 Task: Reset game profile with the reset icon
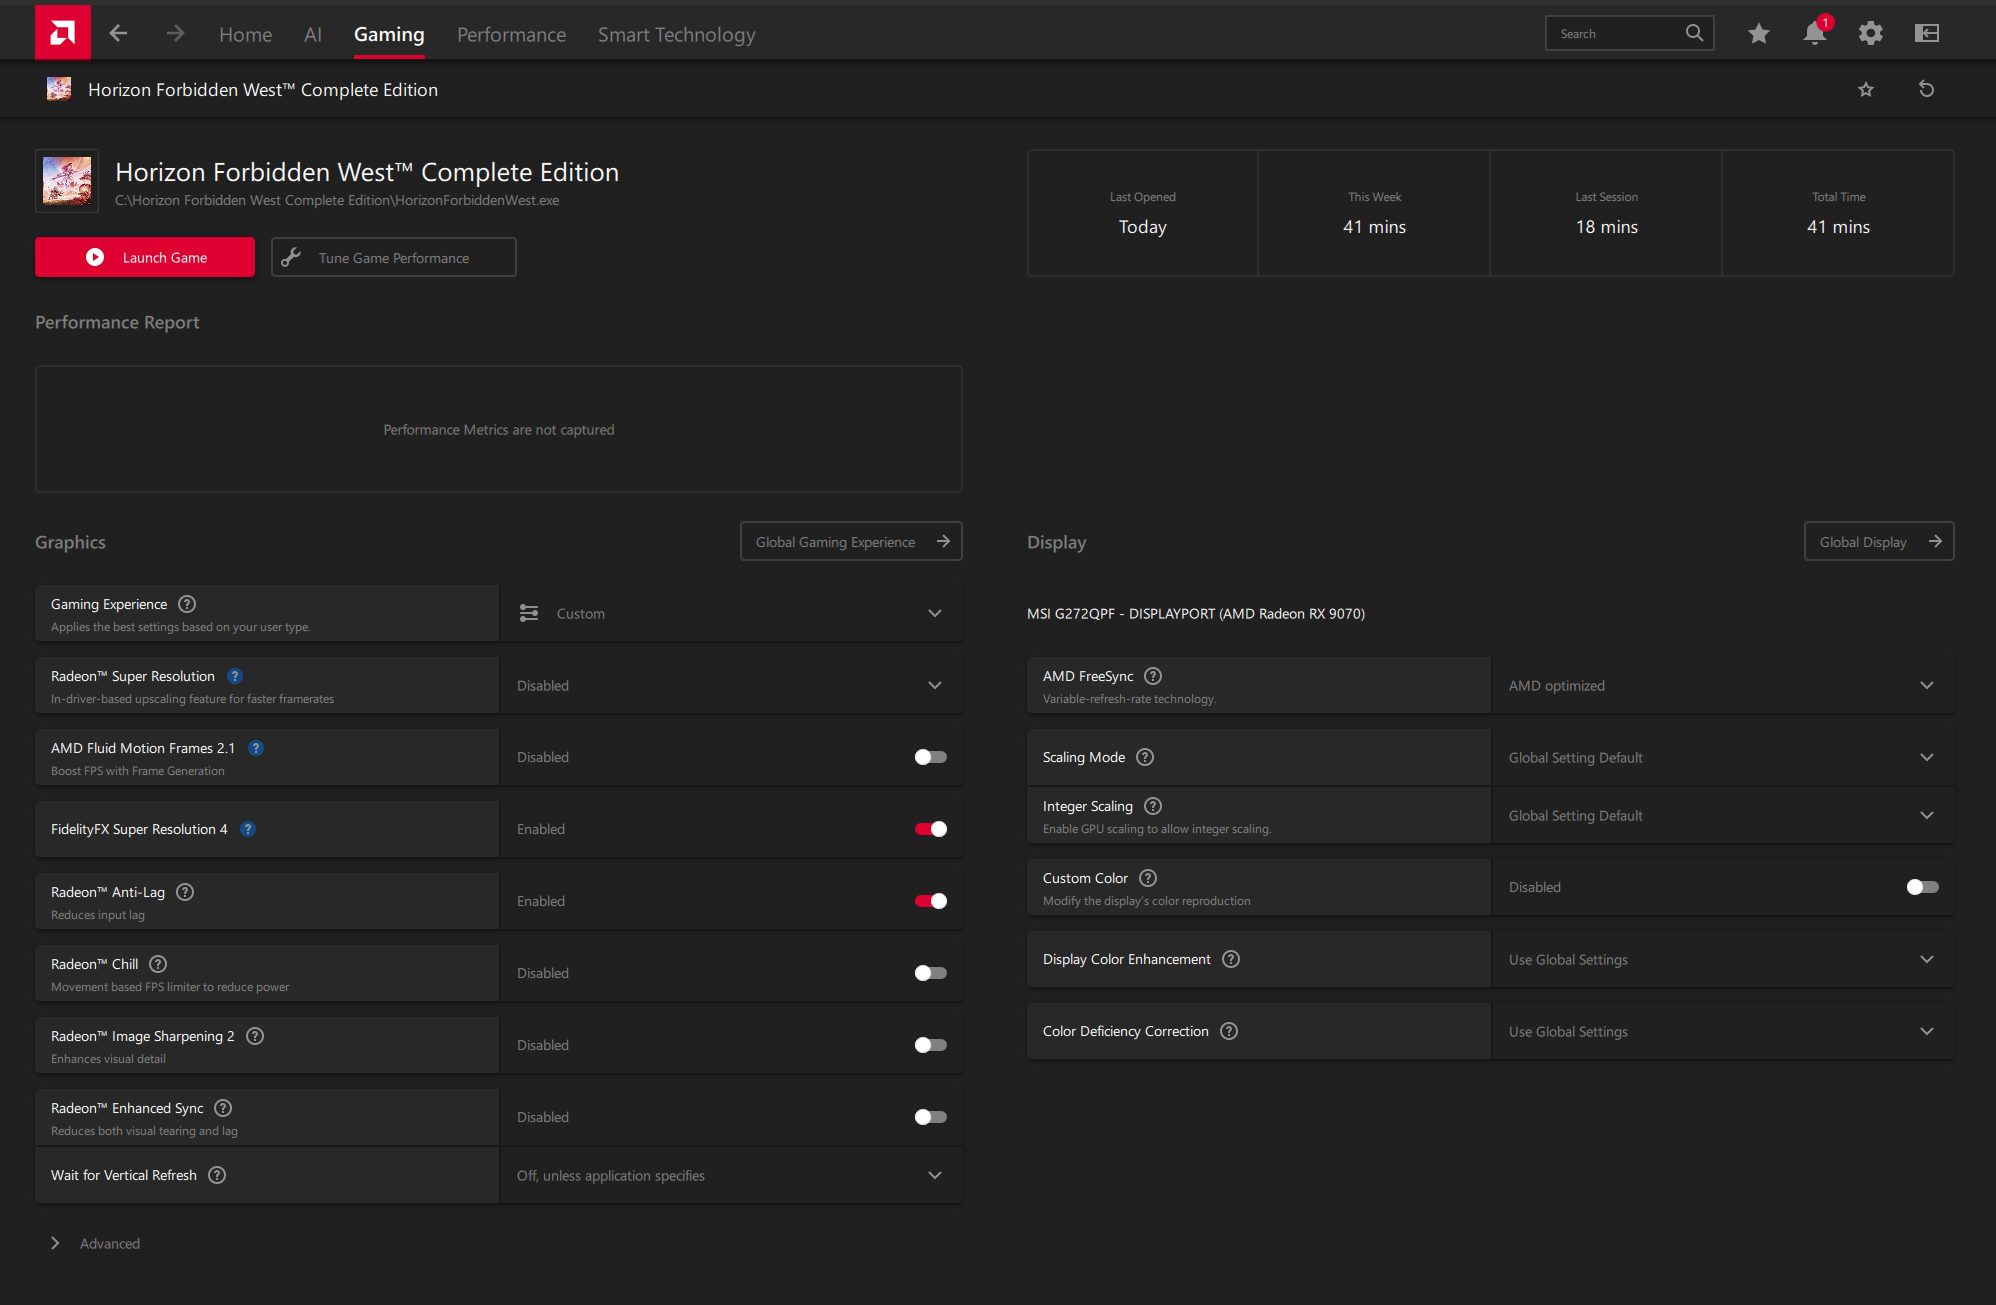(x=1926, y=89)
